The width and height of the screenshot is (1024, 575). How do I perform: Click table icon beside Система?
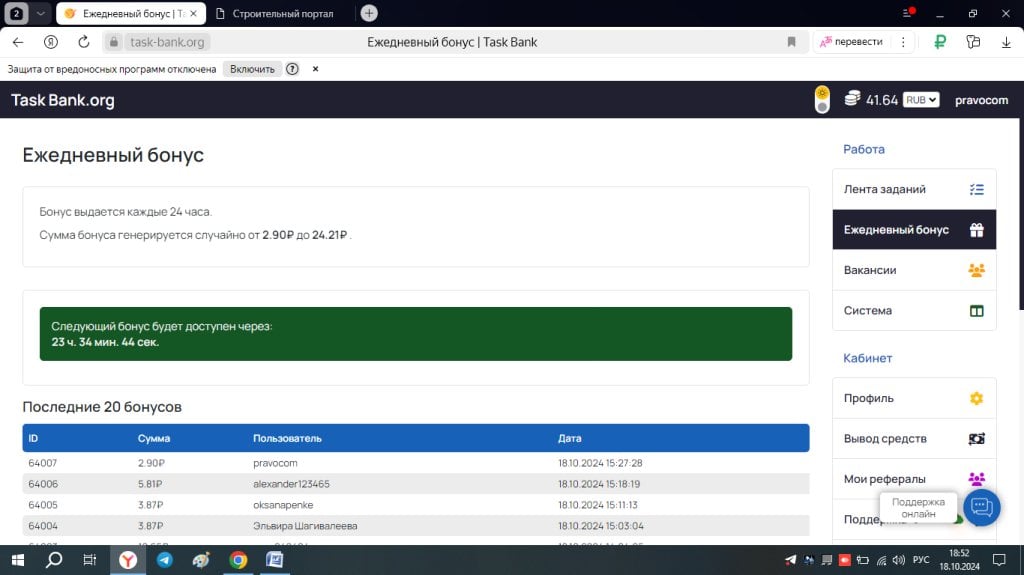[976, 311]
